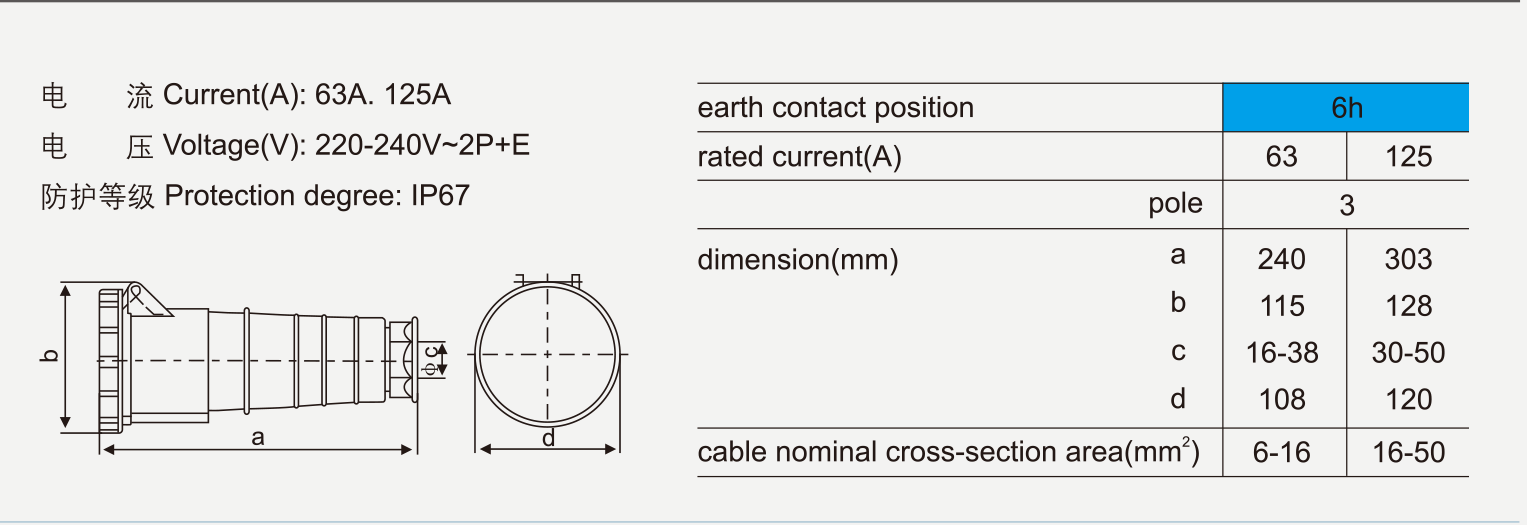Select the 125 rated current cell
This screenshot has height=525, width=1527.
point(1408,157)
